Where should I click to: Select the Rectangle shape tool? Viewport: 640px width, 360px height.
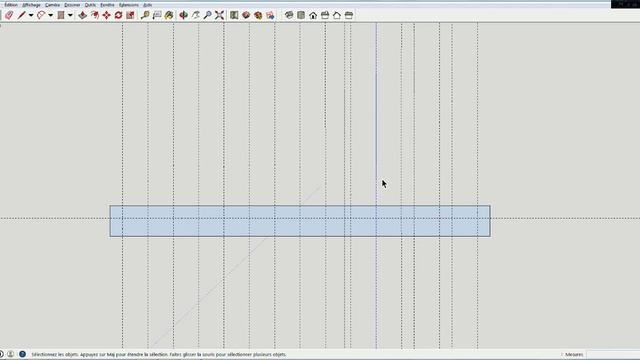(x=61, y=15)
